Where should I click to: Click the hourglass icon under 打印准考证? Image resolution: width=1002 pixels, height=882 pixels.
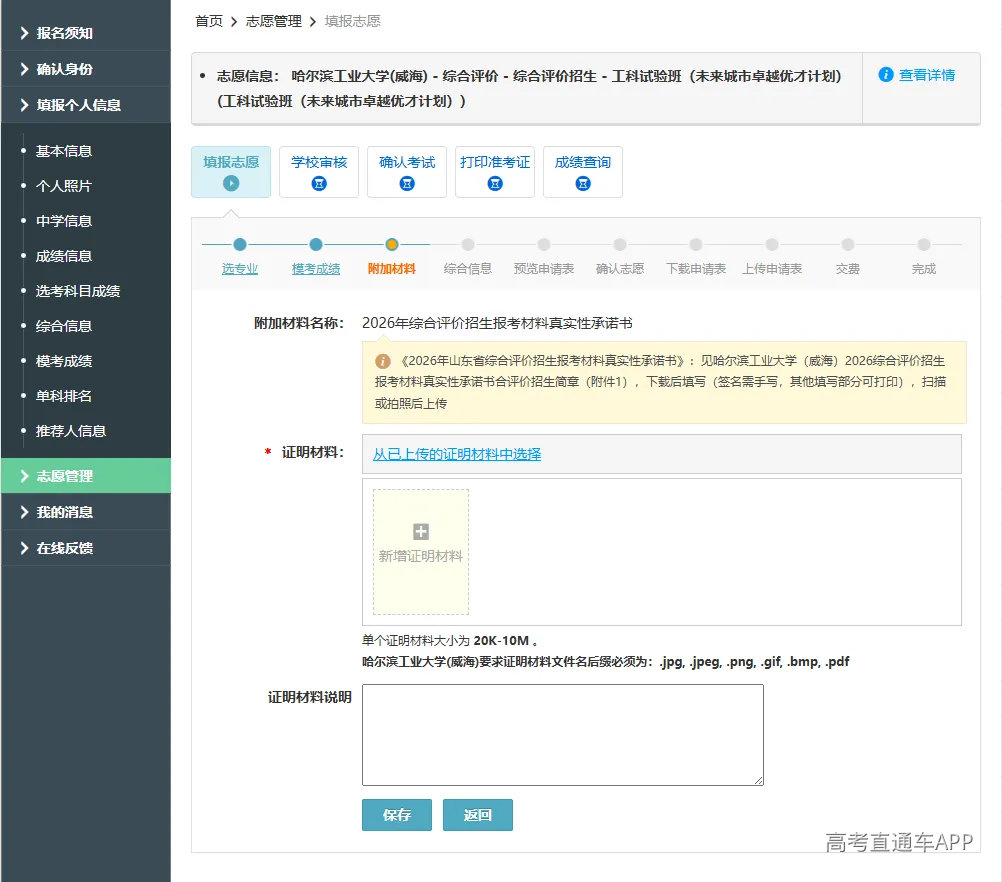495,183
